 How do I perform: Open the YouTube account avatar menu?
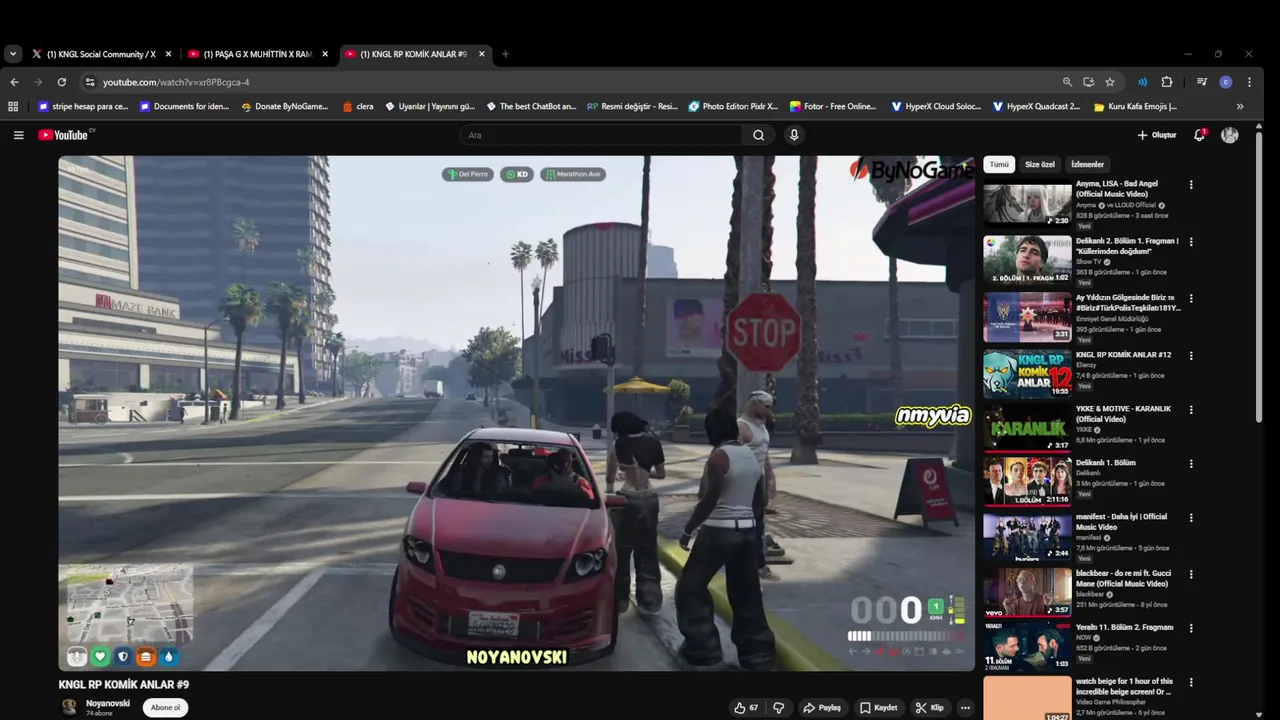click(x=1230, y=135)
